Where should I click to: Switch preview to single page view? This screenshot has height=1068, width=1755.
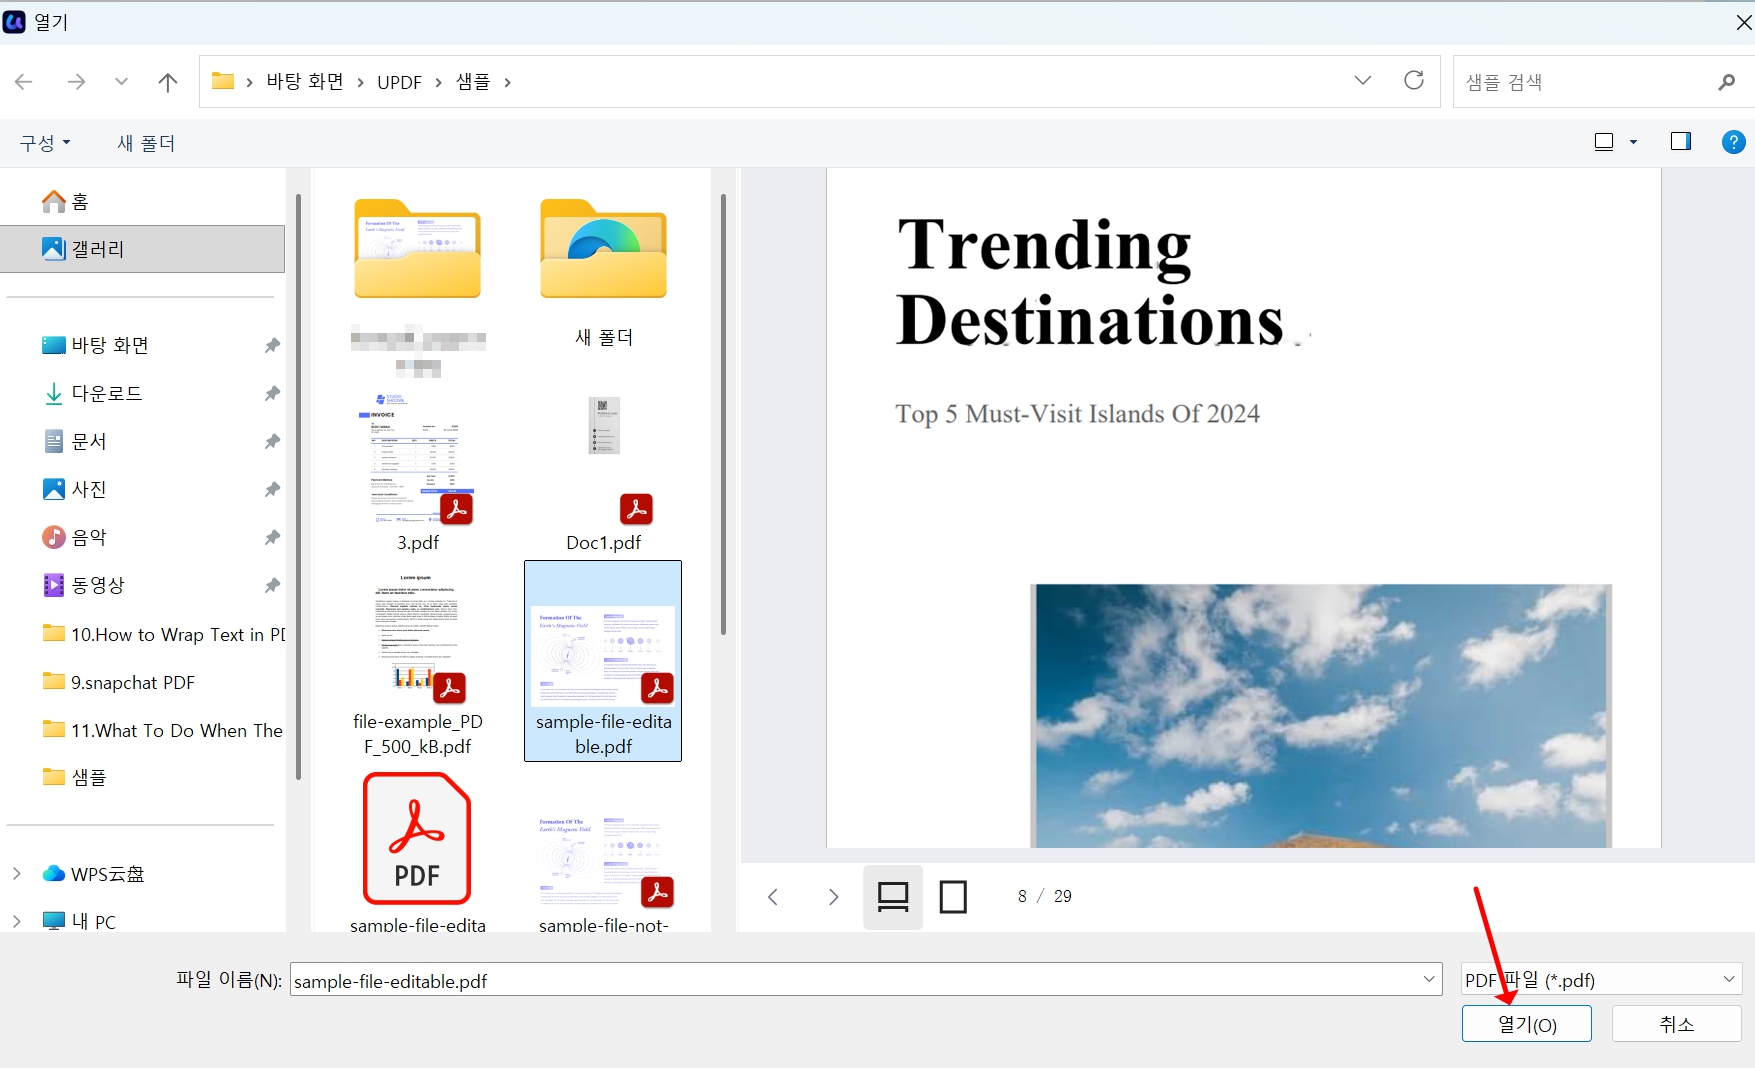pos(953,897)
